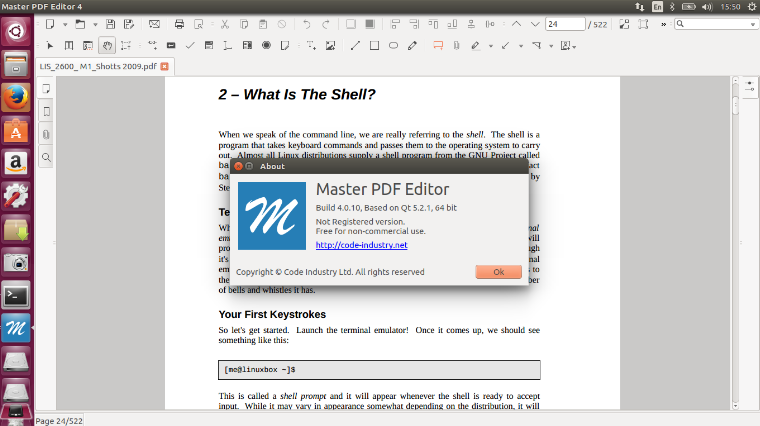Screen dimensions: 760x426
Task: Select the Ellipse drawing tool
Action: 393,46
